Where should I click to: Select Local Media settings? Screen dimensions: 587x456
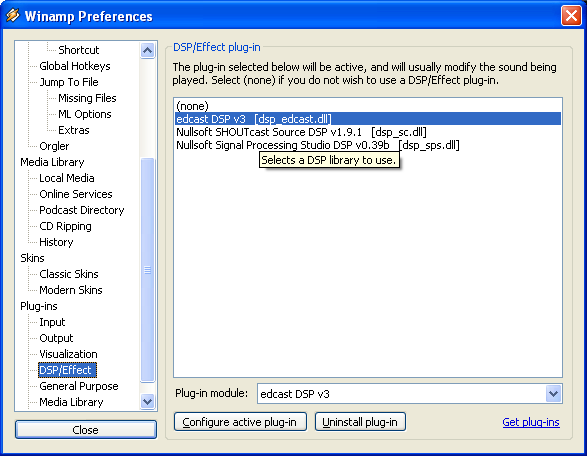pos(67,178)
